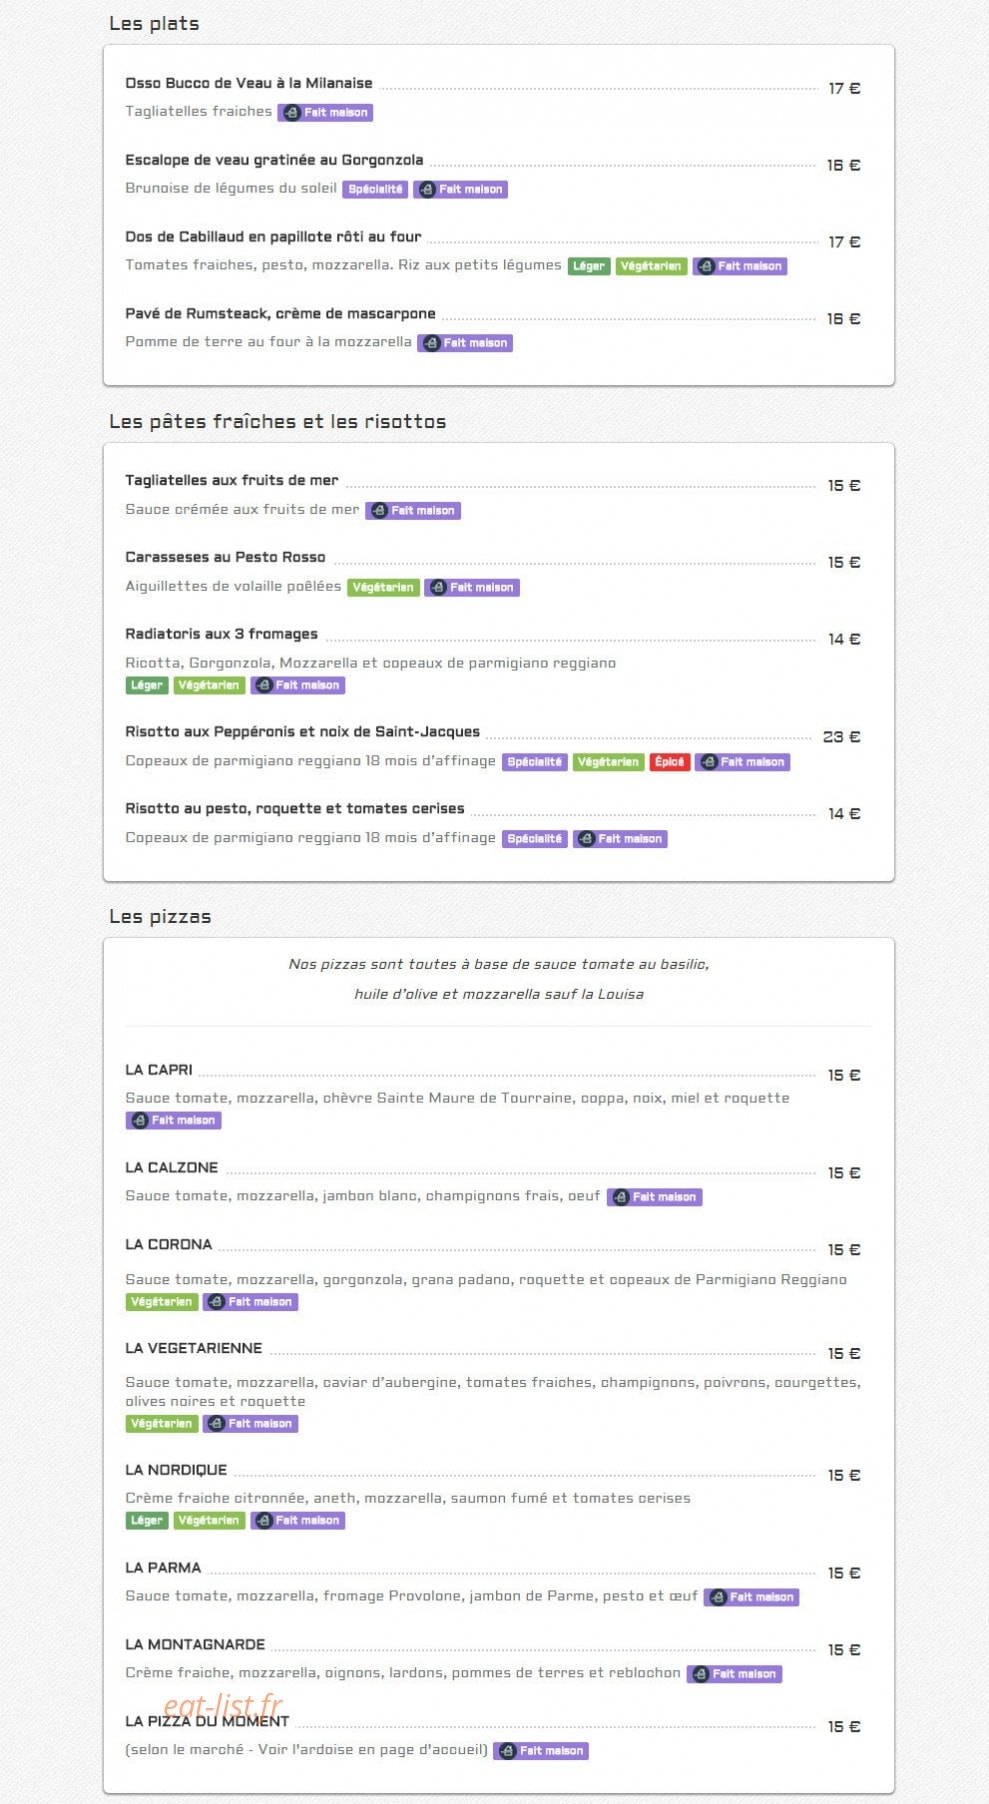Click the Fait maison badge on La Montagnarde

(x=734, y=1674)
